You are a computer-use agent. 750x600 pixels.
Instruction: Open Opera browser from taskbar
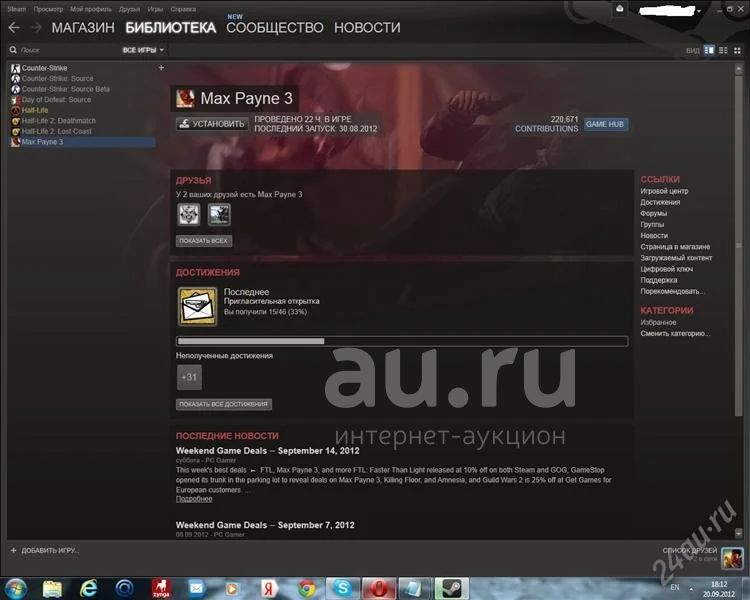pos(379,589)
